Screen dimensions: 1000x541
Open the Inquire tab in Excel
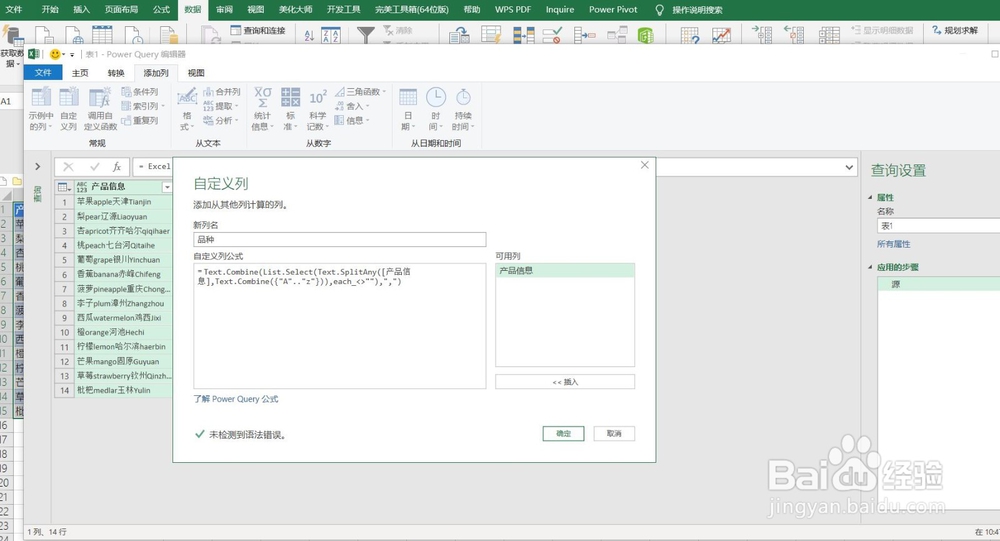(560, 10)
